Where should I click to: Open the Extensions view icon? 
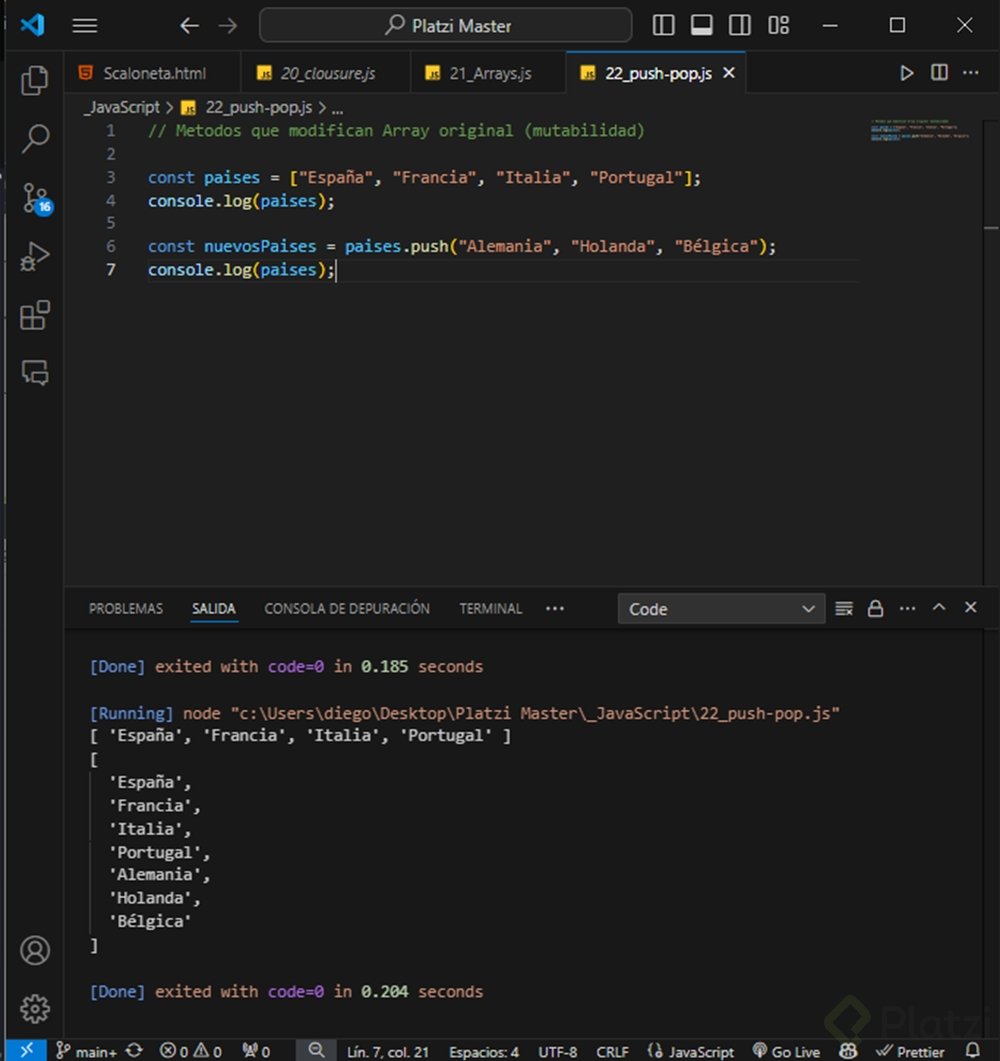pos(35,316)
